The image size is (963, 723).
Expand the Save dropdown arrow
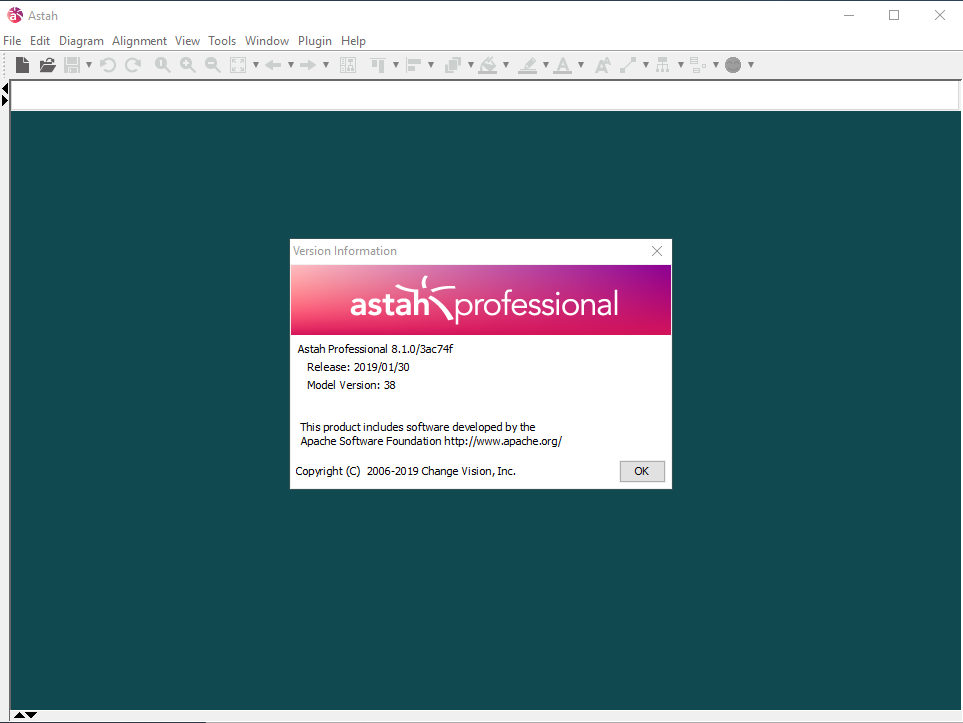(x=89, y=64)
